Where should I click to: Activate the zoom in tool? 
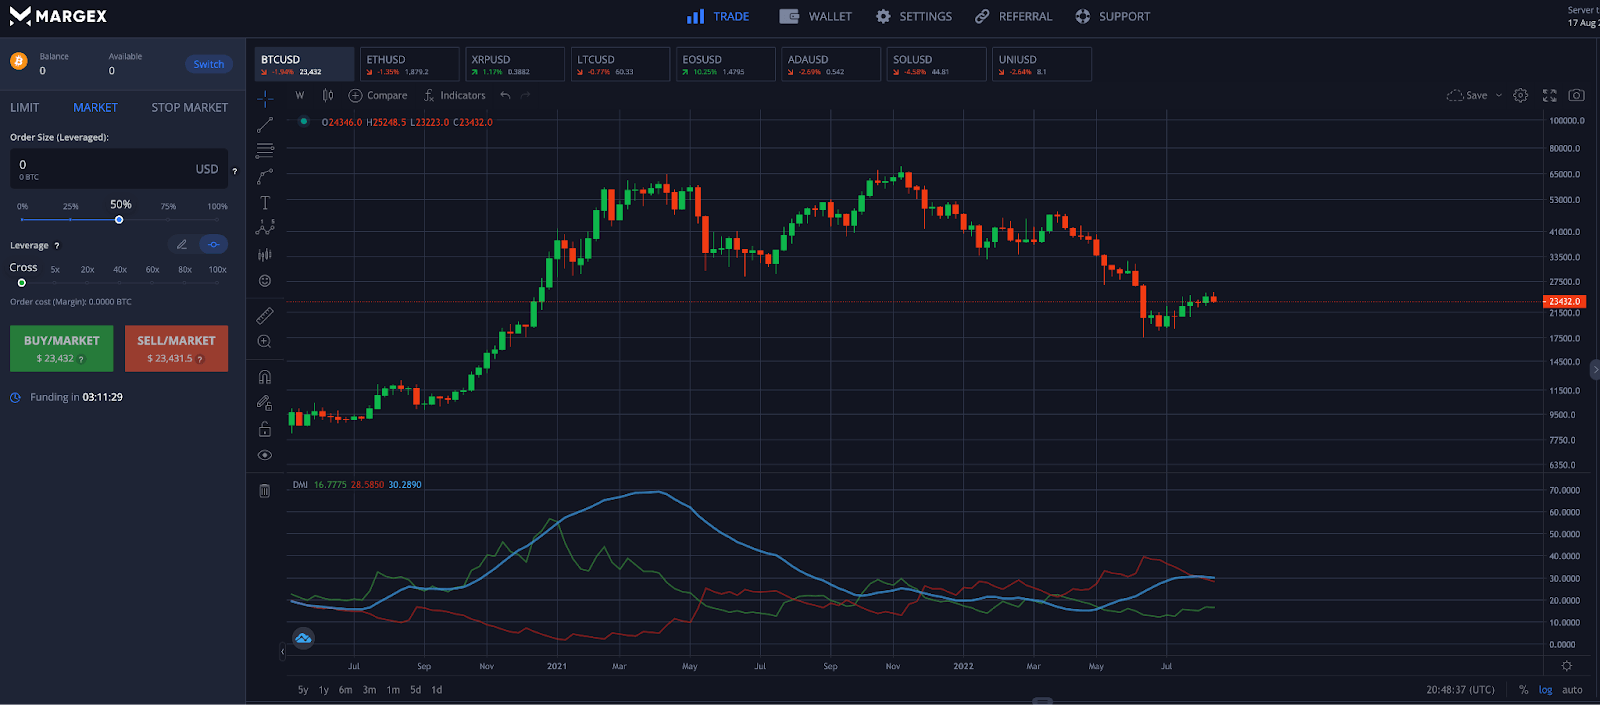click(x=265, y=342)
